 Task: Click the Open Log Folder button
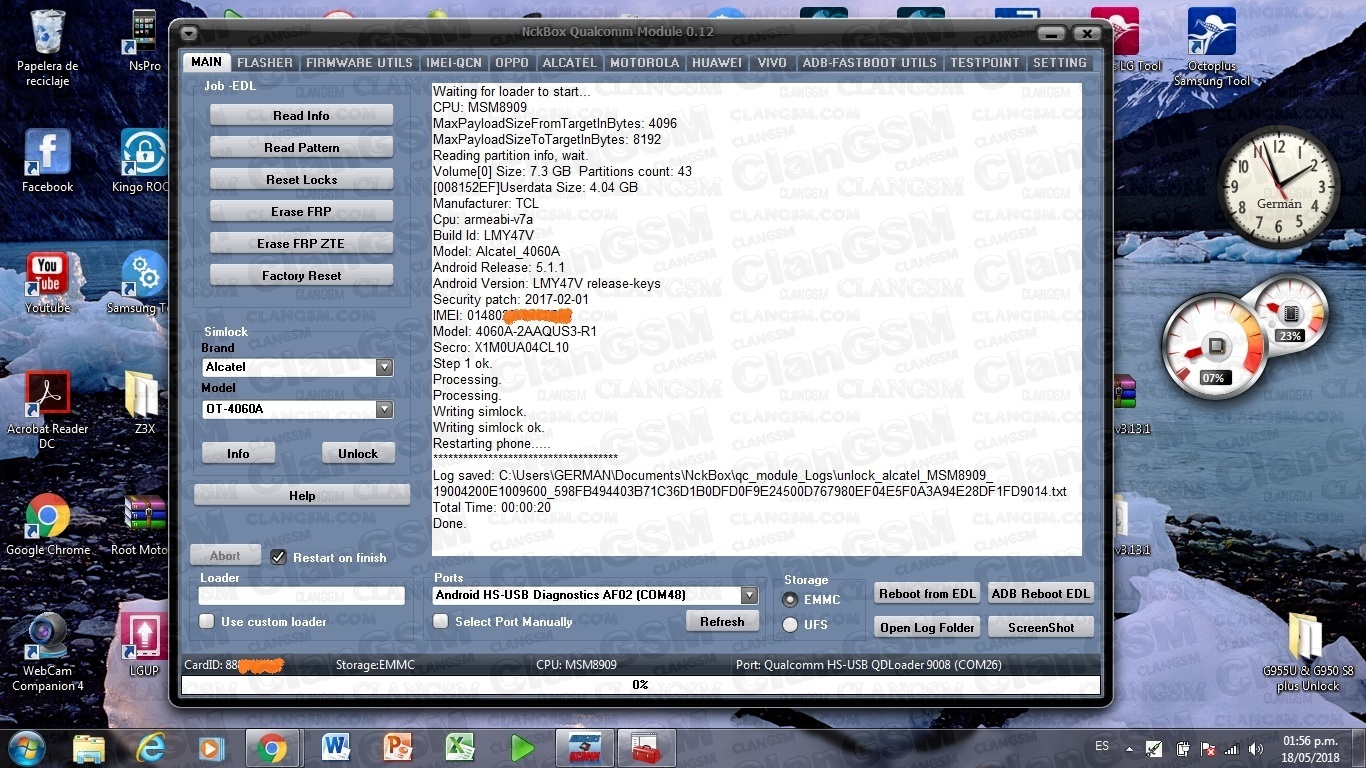tap(927, 627)
